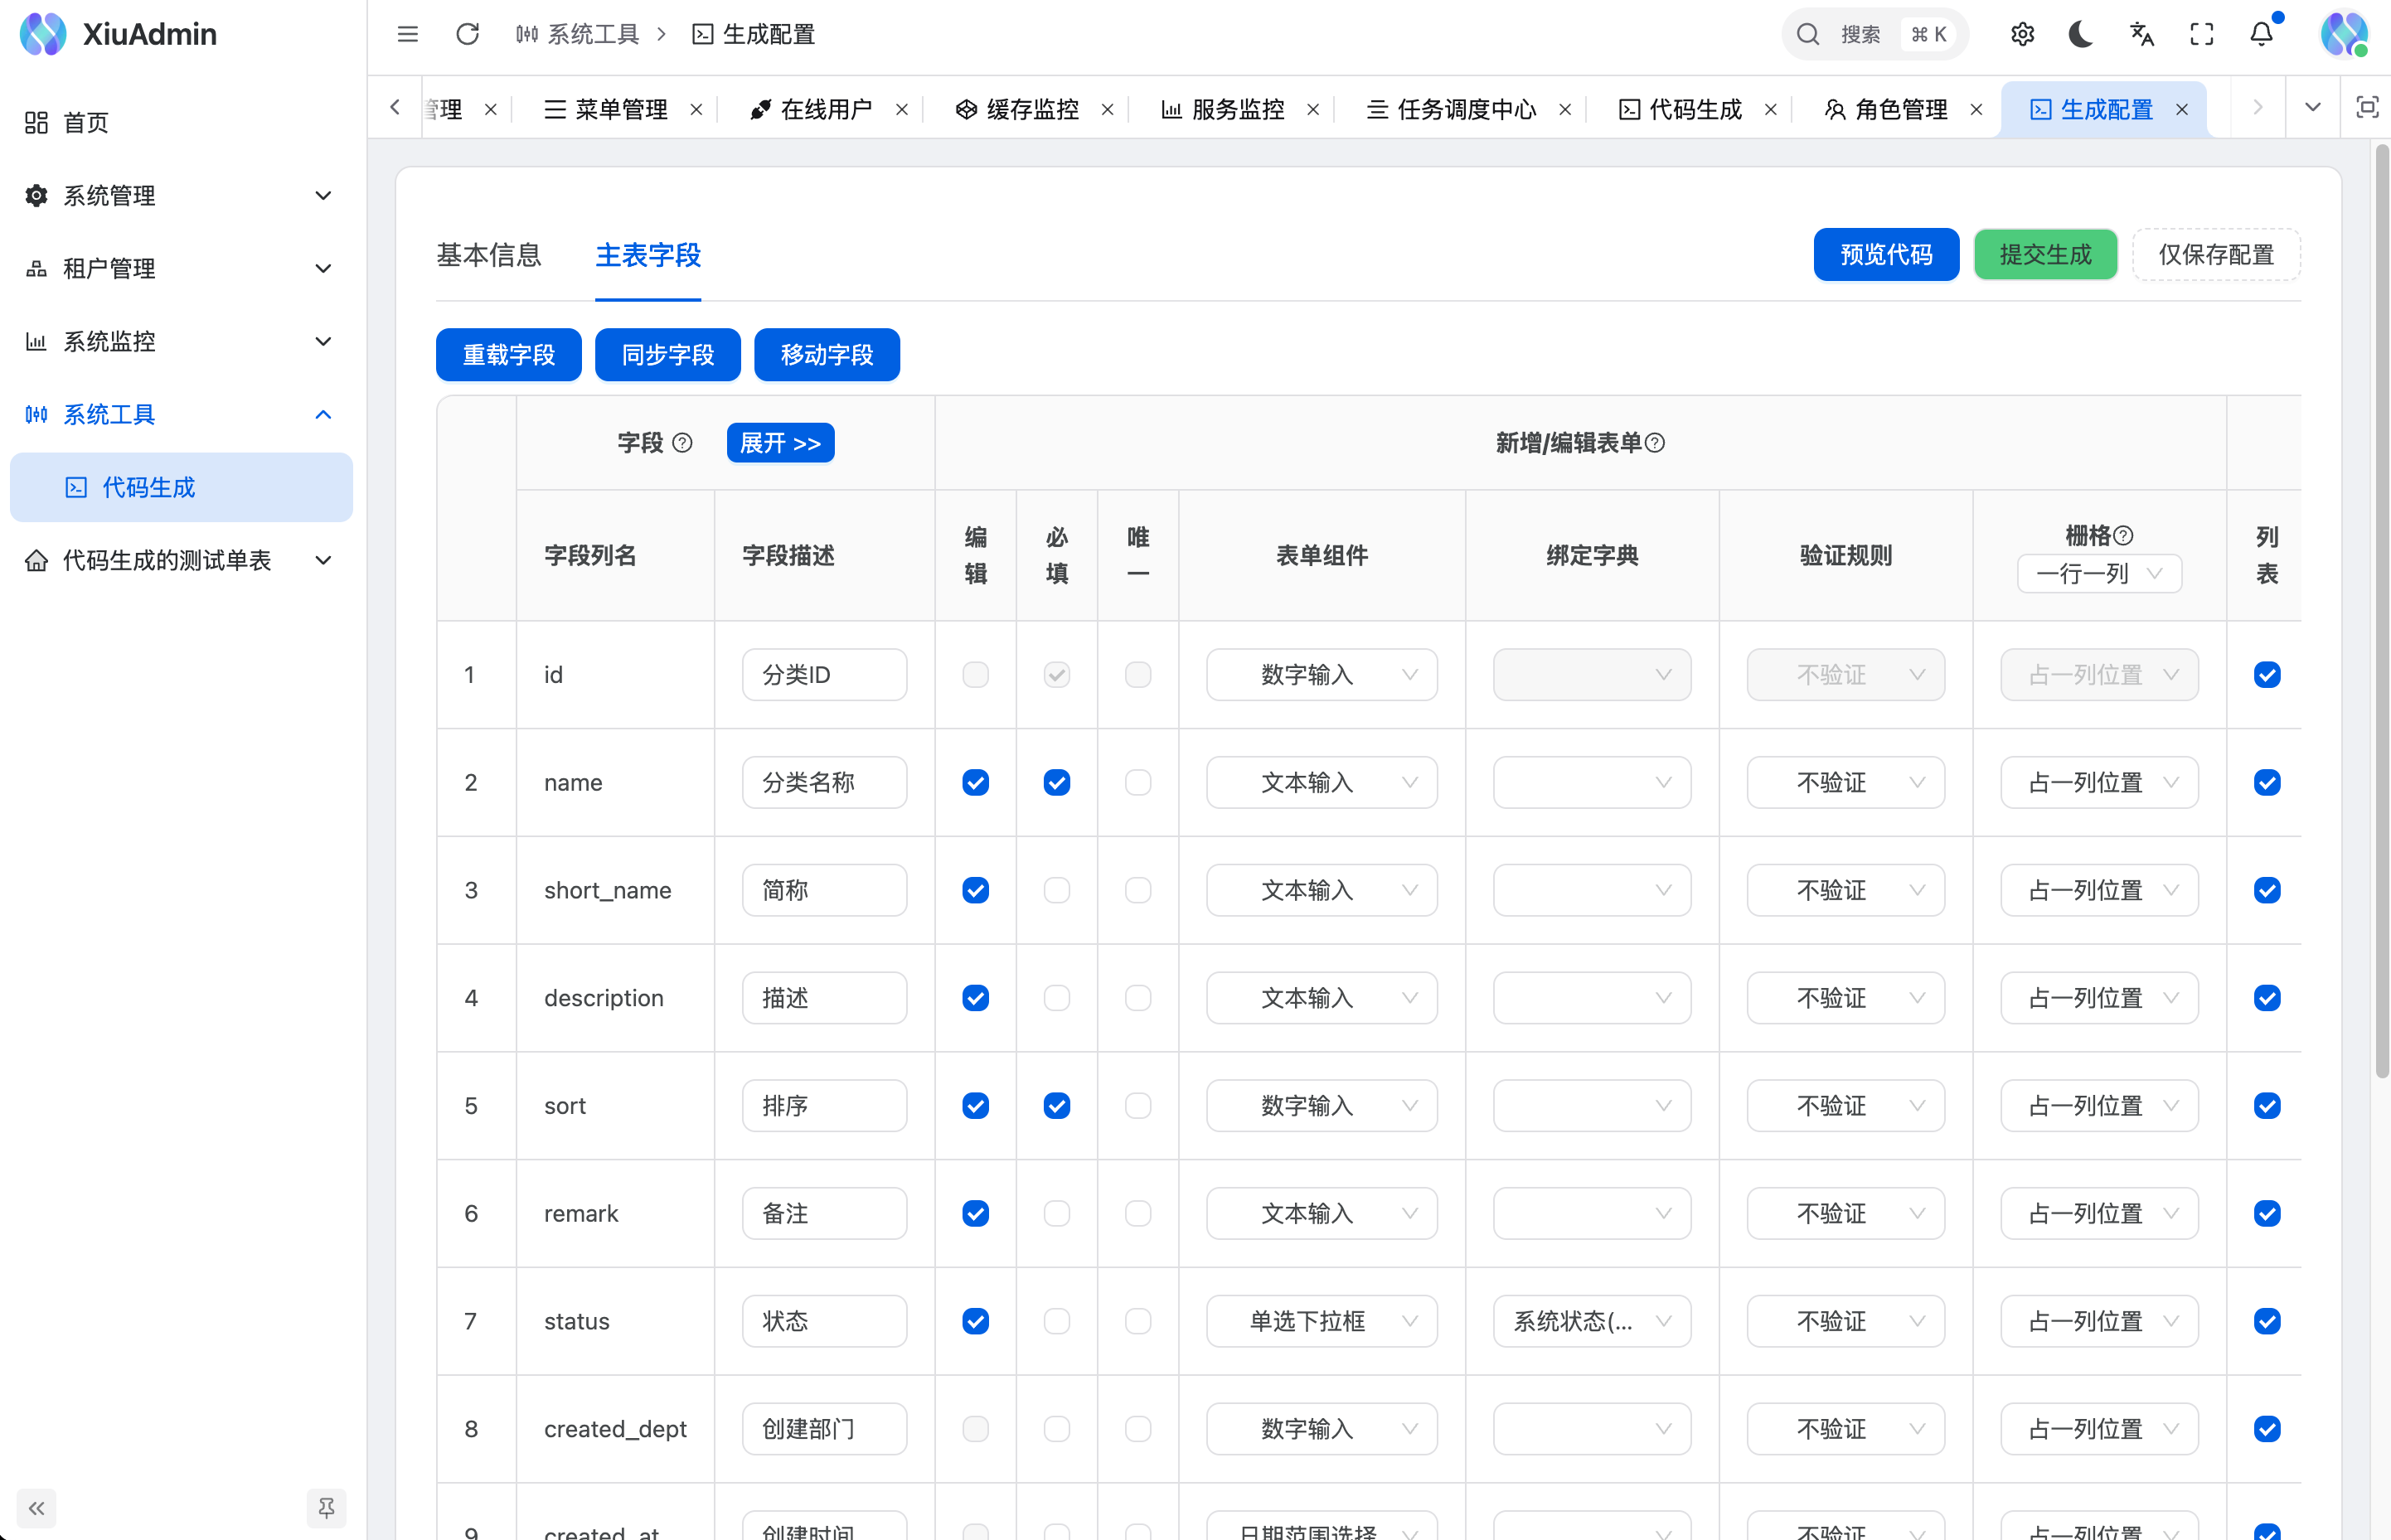
Task: Uncheck the 必填 checkbox for the sort row
Action: pyautogui.click(x=1056, y=1106)
